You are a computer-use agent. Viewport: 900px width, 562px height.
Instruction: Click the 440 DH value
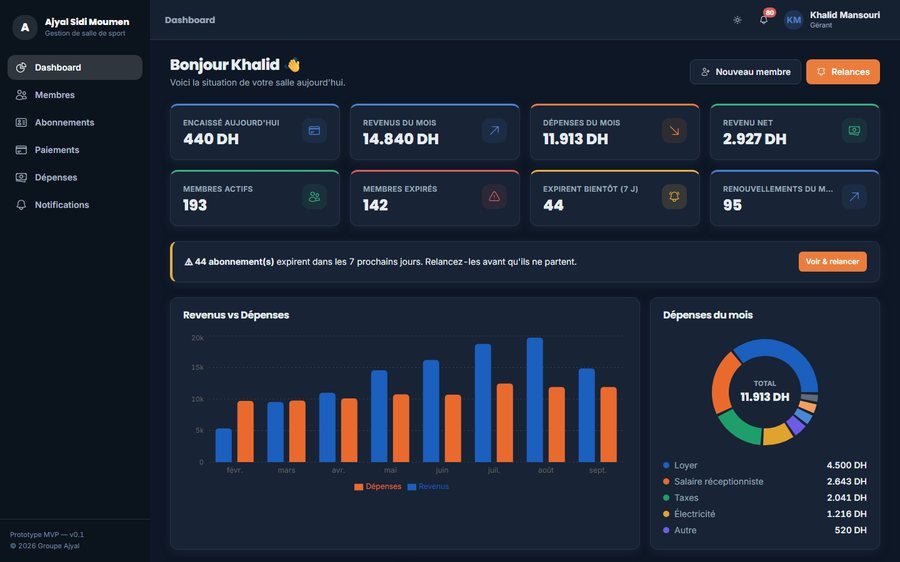pos(211,139)
